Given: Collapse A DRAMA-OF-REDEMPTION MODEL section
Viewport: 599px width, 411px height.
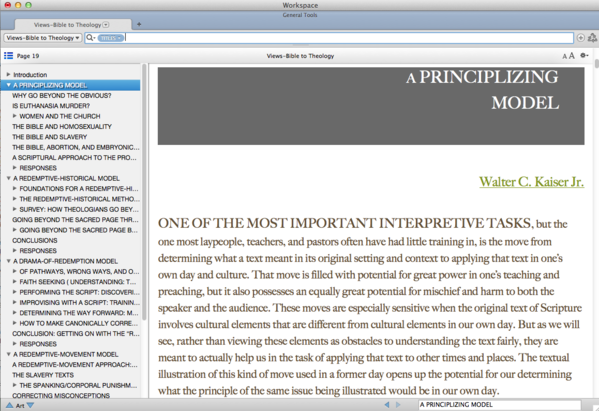Looking at the screenshot, I should click(8, 261).
